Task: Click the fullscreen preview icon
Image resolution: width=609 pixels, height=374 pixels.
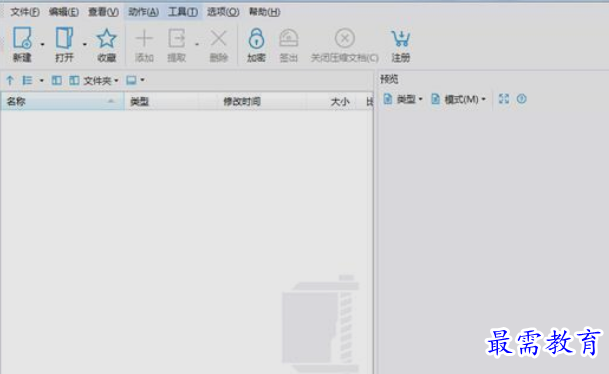Action: [504, 99]
